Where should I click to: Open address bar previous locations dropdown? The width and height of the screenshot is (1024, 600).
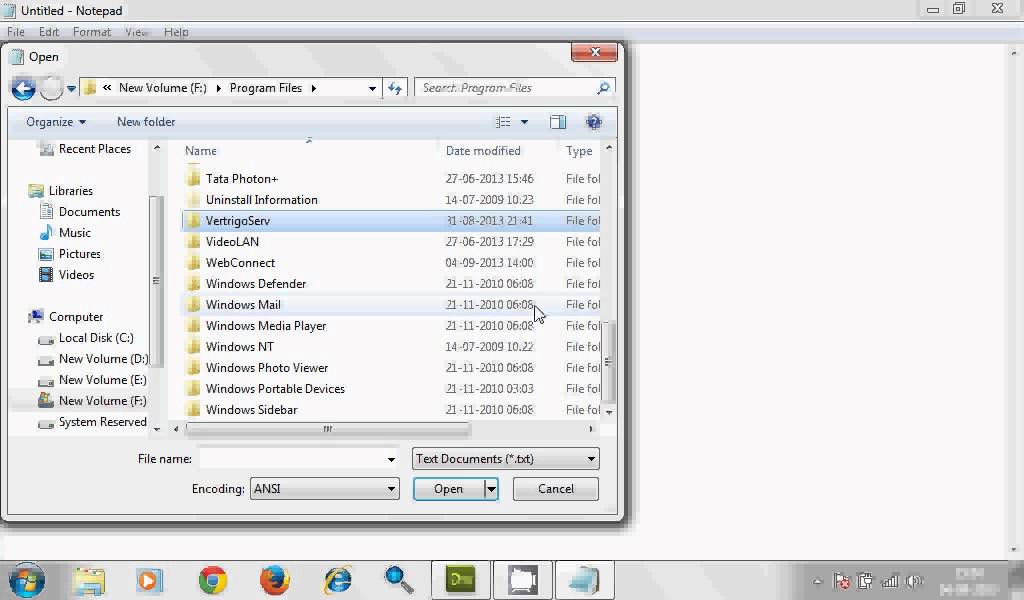point(372,88)
